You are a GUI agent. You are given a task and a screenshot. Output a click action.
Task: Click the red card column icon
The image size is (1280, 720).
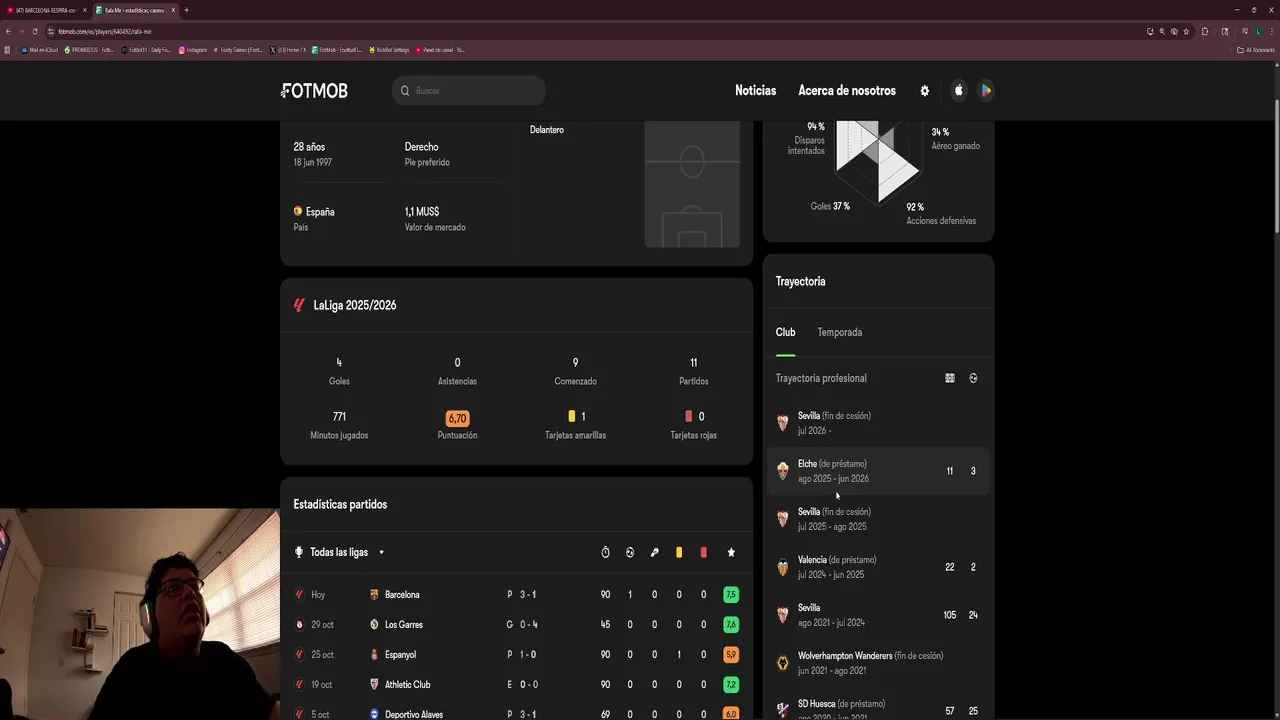[x=703, y=552]
